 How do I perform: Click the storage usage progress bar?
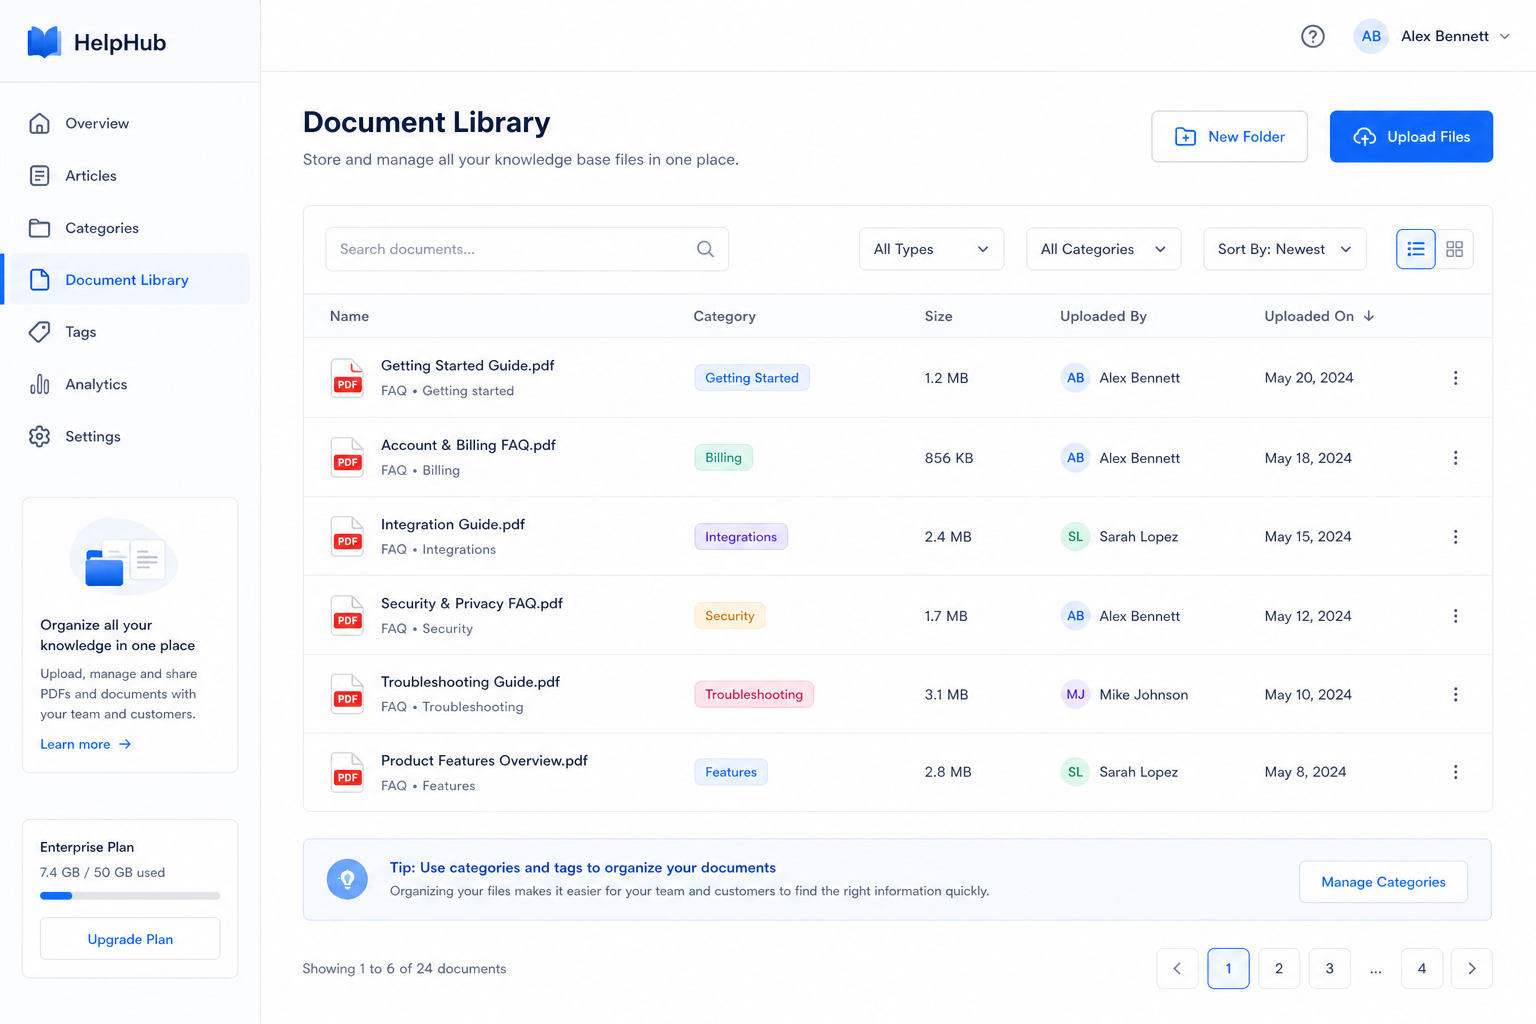130,896
